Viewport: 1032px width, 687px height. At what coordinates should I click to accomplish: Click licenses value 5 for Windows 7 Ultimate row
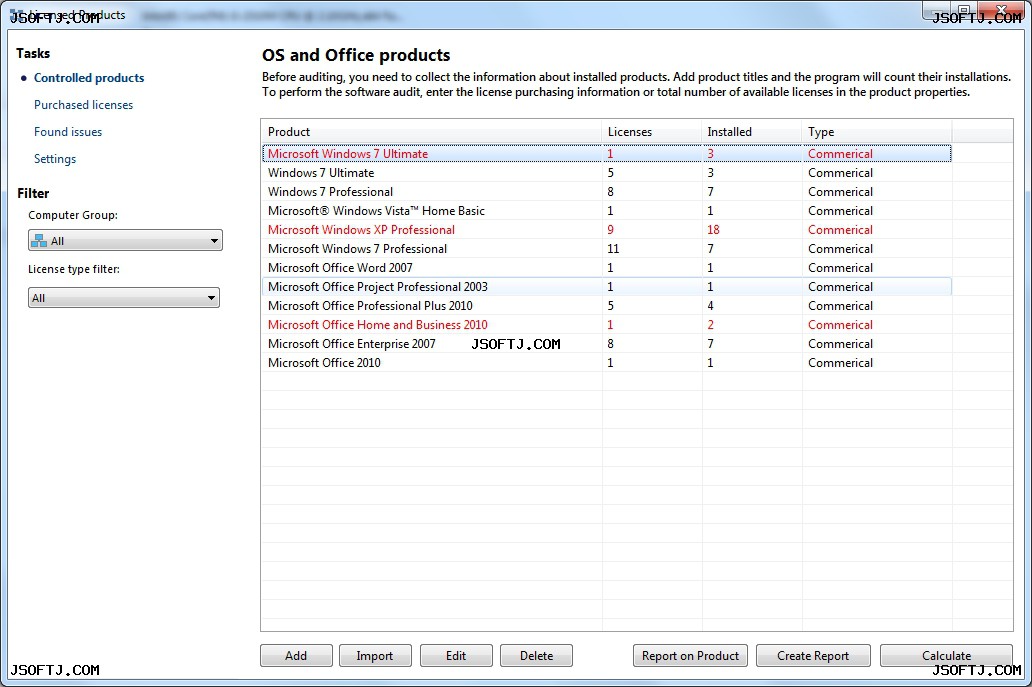coord(610,172)
